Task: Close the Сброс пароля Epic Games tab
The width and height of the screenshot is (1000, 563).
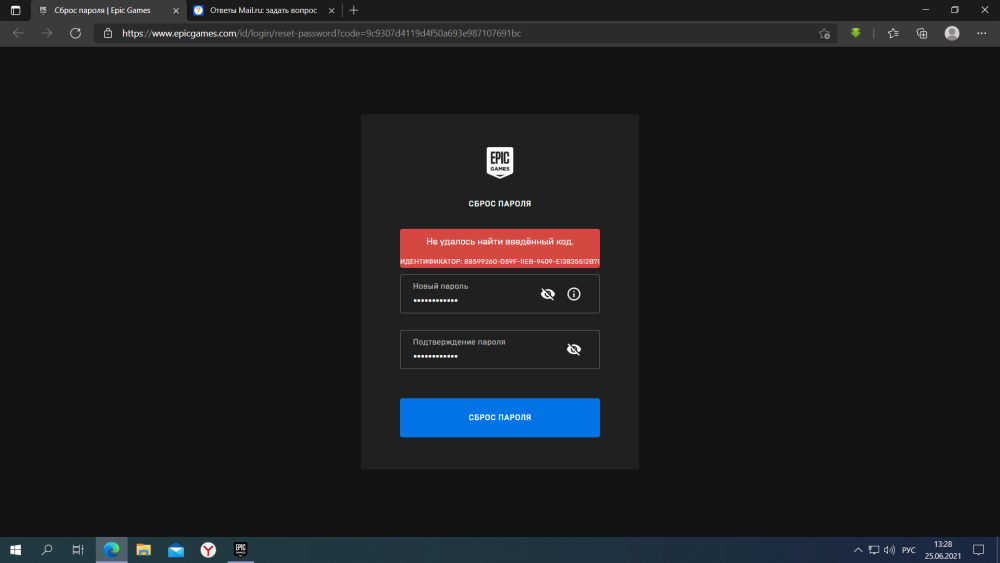Action: click(x=176, y=10)
